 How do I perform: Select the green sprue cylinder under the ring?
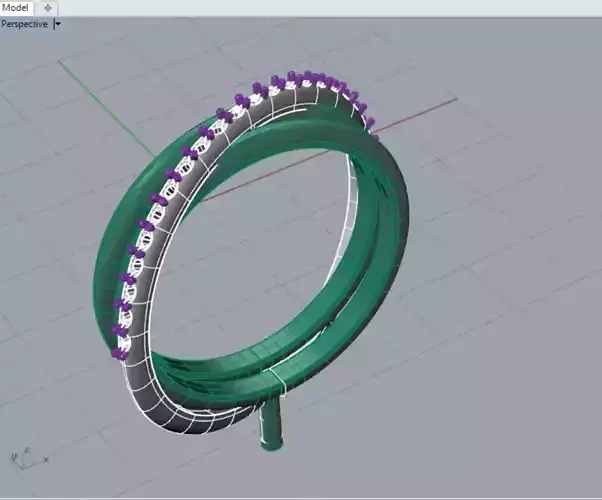[272, 425]
